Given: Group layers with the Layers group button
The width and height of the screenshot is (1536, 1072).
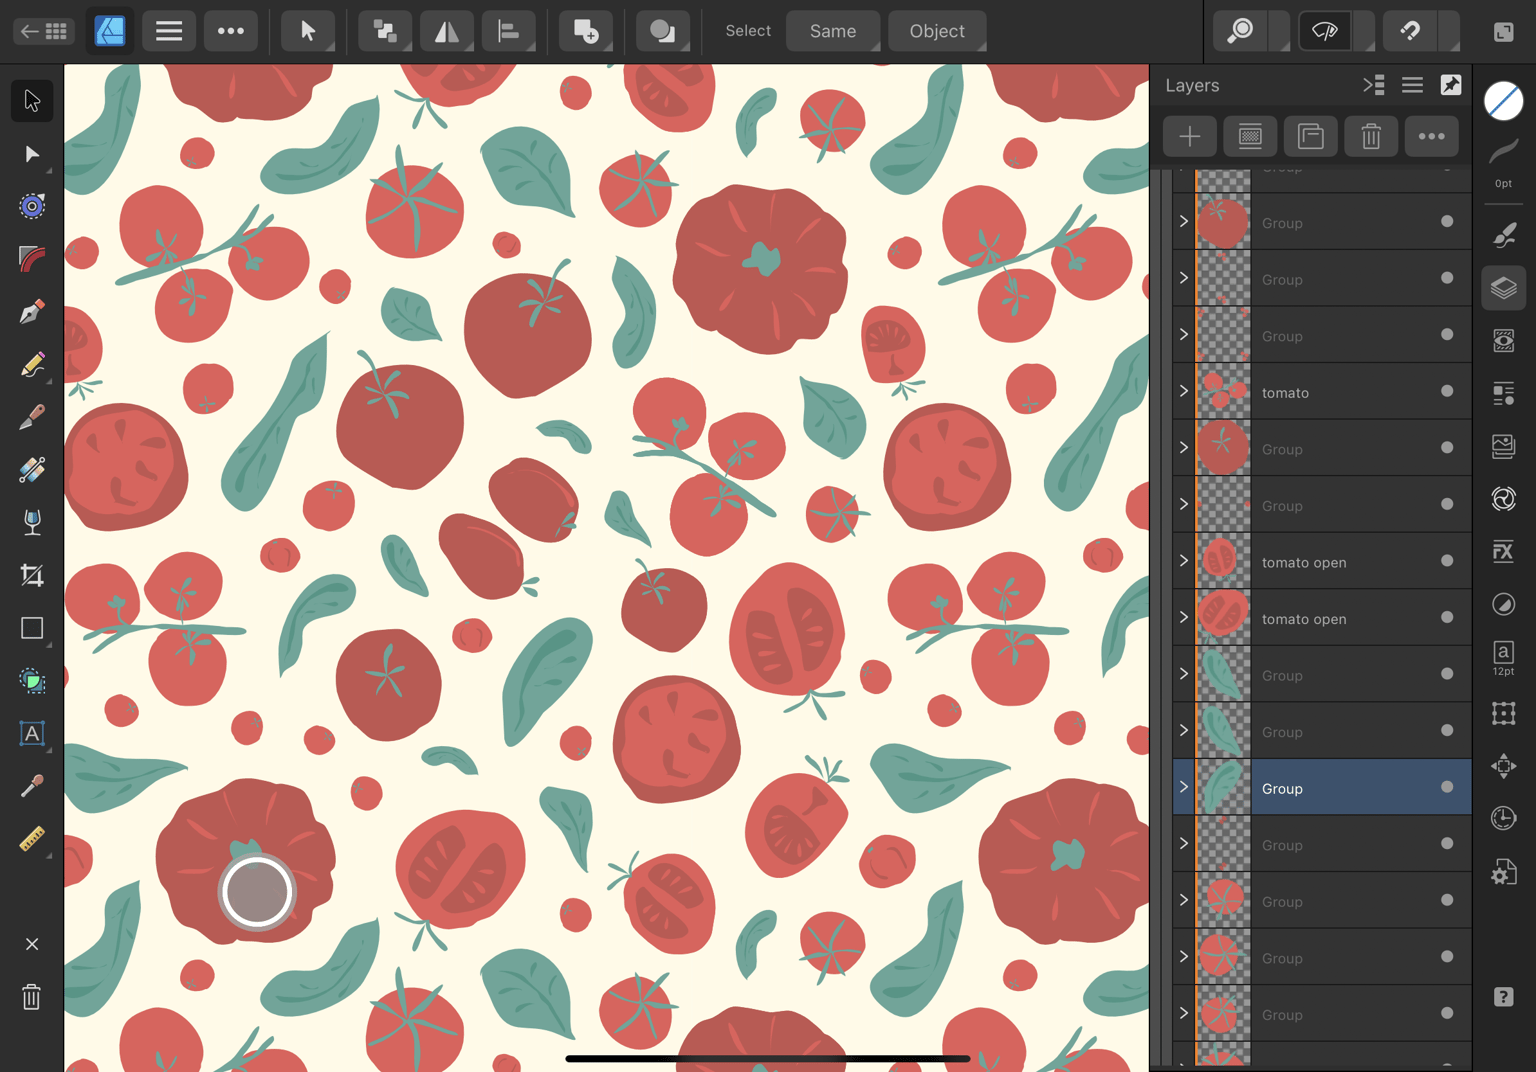Looking at the screenshot, I should [1311, 136].
